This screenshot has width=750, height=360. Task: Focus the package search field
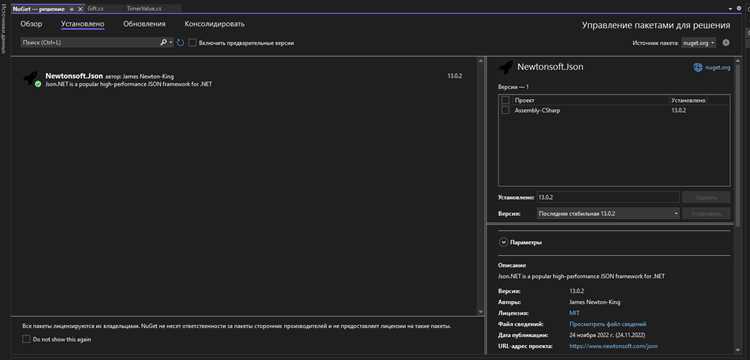(x=90, y=43)
